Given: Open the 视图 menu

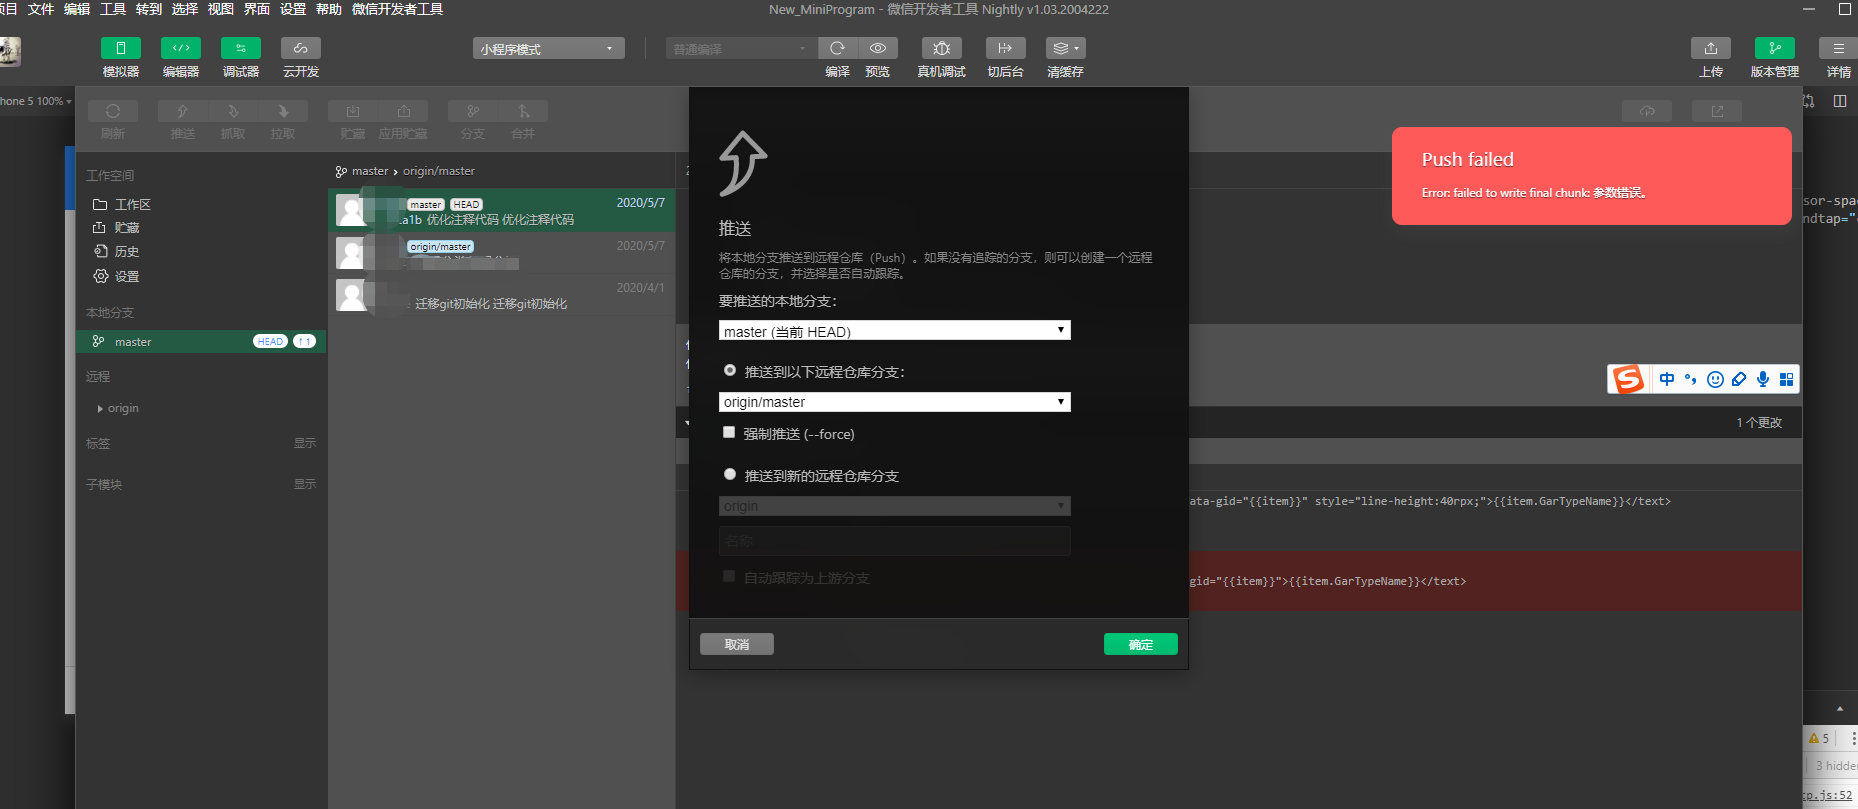Looking at the screenshot, I should (221, 9).
